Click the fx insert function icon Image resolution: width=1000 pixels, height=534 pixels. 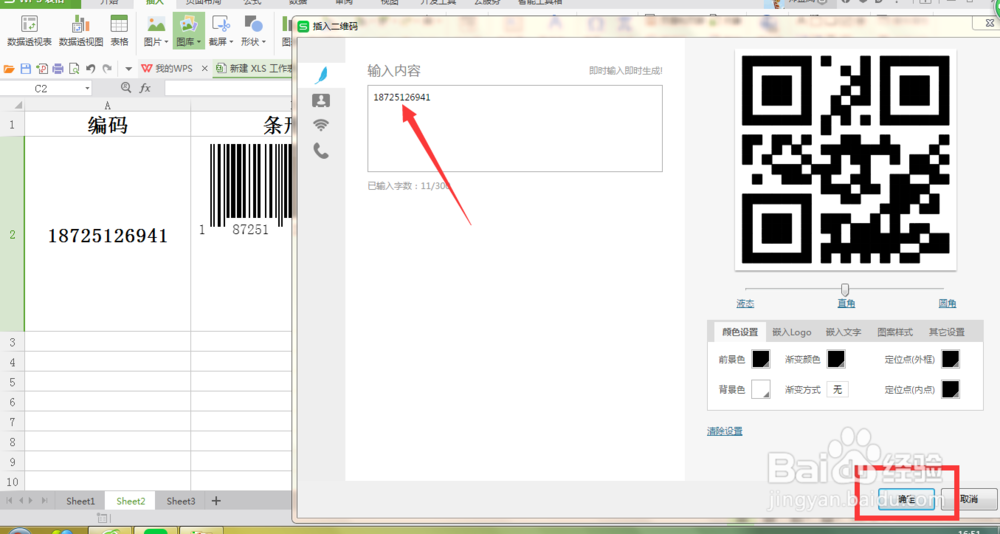pyautogui.click(x=145, y=88)
